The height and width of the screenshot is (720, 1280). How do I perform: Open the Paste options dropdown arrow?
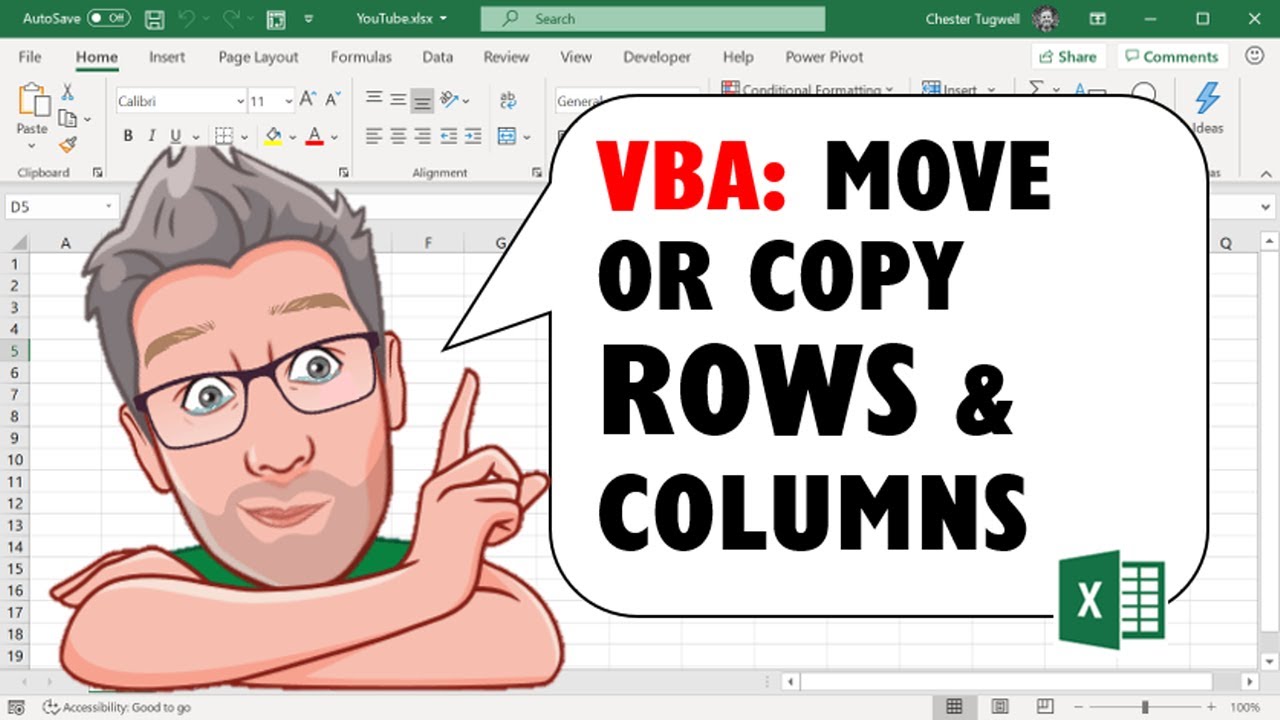coord(32,146)
